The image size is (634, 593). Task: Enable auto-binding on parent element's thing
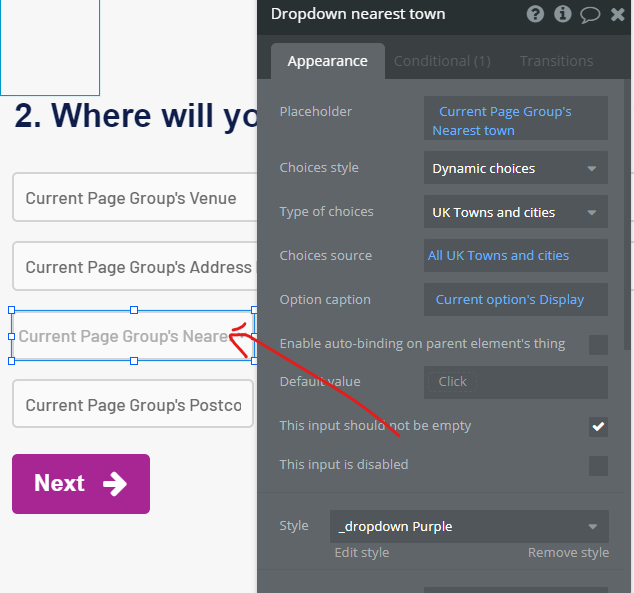click(x=598, y=344)
